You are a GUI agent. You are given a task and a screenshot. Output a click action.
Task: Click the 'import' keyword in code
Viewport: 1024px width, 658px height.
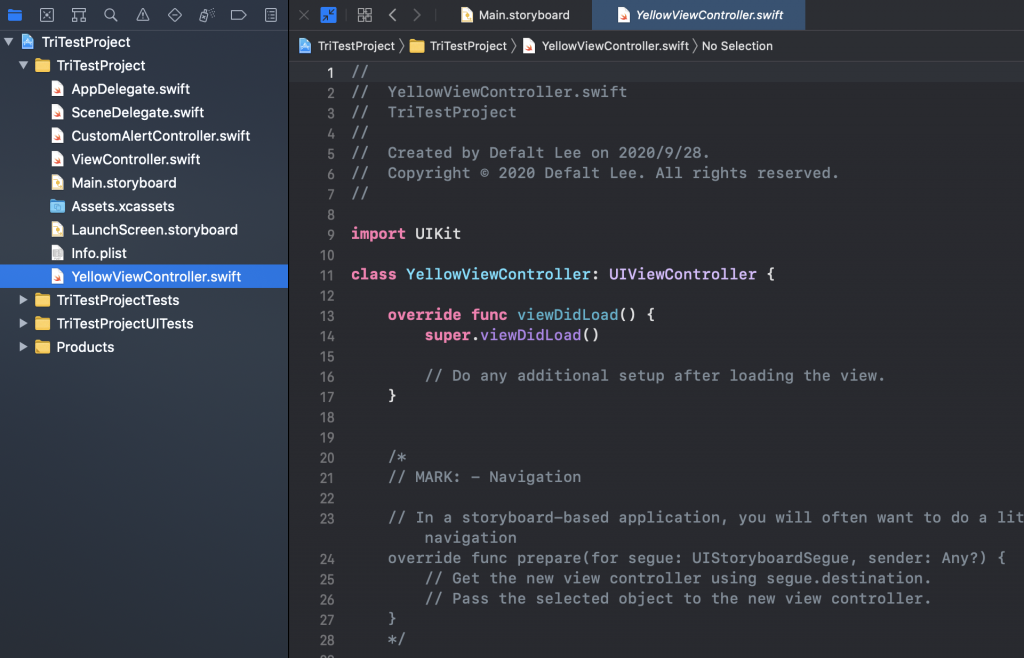pos(378,234)
